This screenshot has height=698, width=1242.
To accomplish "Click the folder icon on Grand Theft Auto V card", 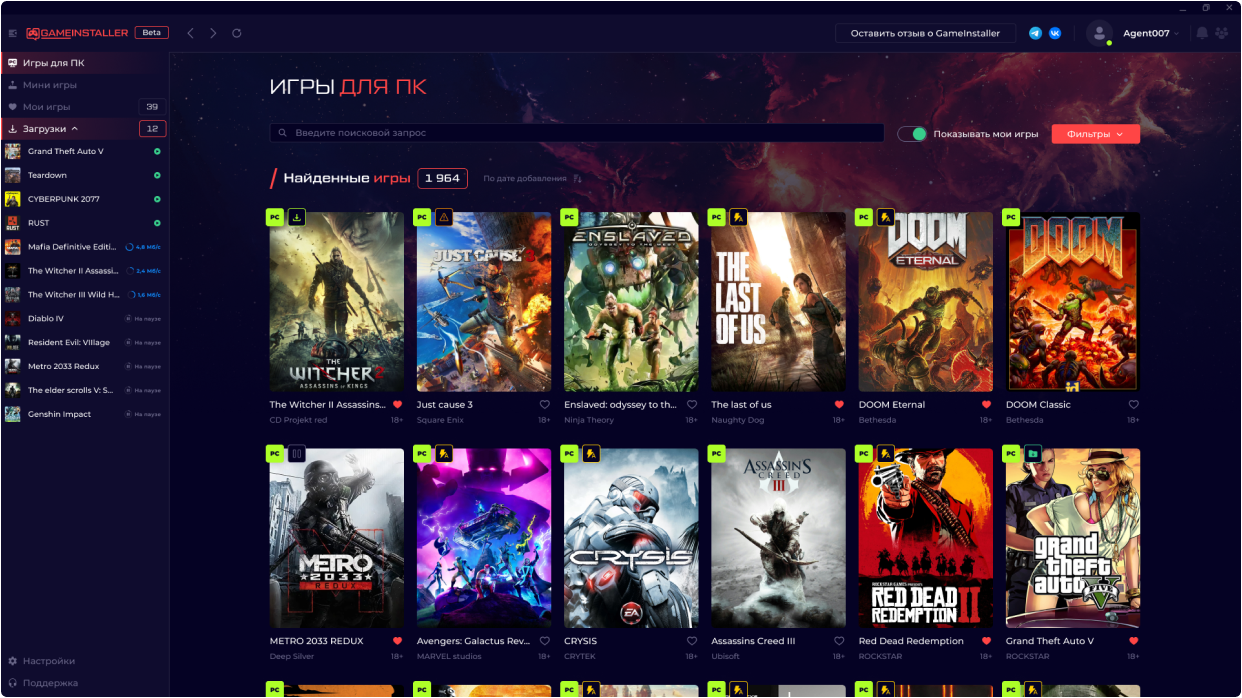I will coord(1033,453).
